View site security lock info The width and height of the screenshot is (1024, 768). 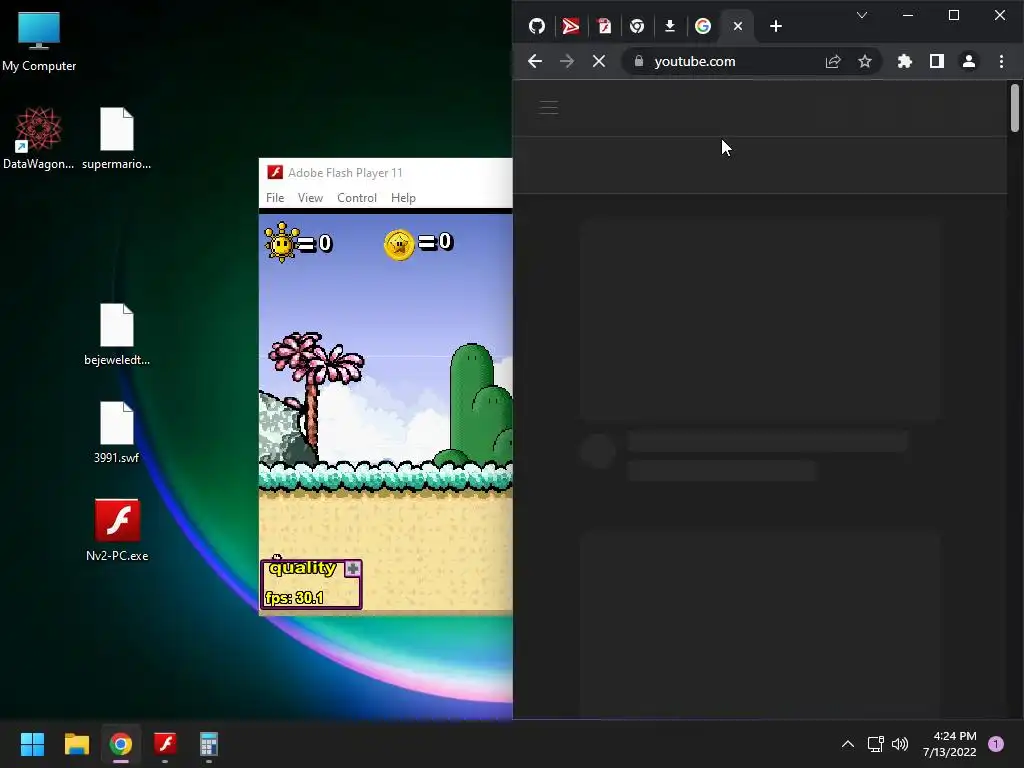(639, 61)
